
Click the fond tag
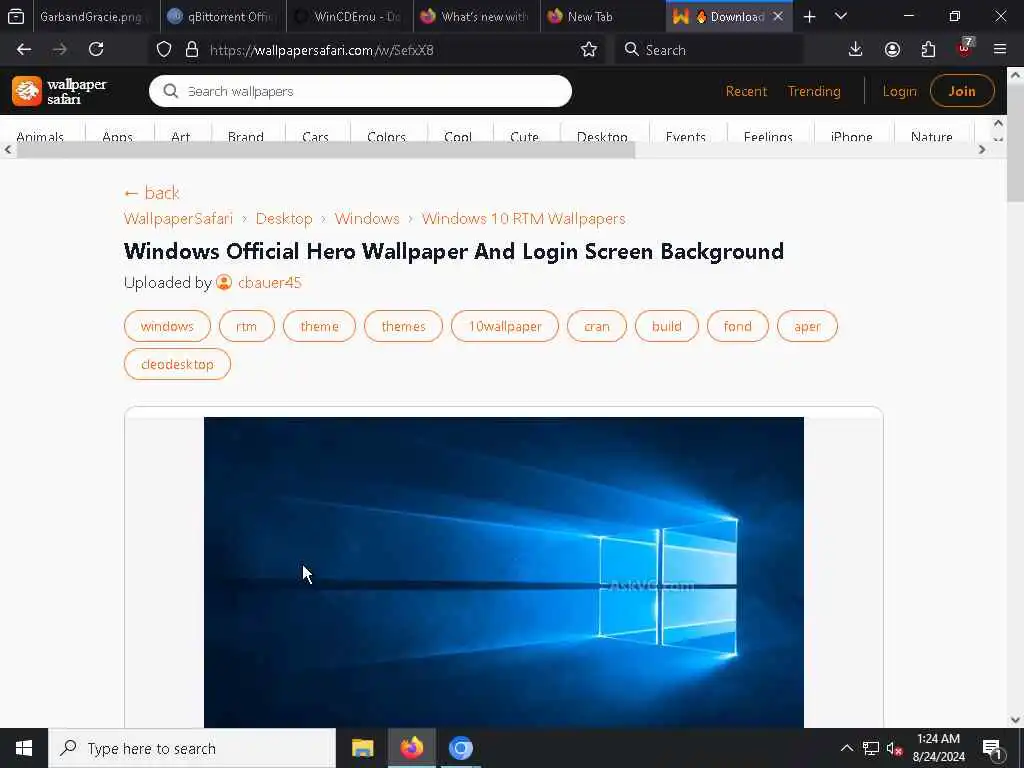[737, 326]
